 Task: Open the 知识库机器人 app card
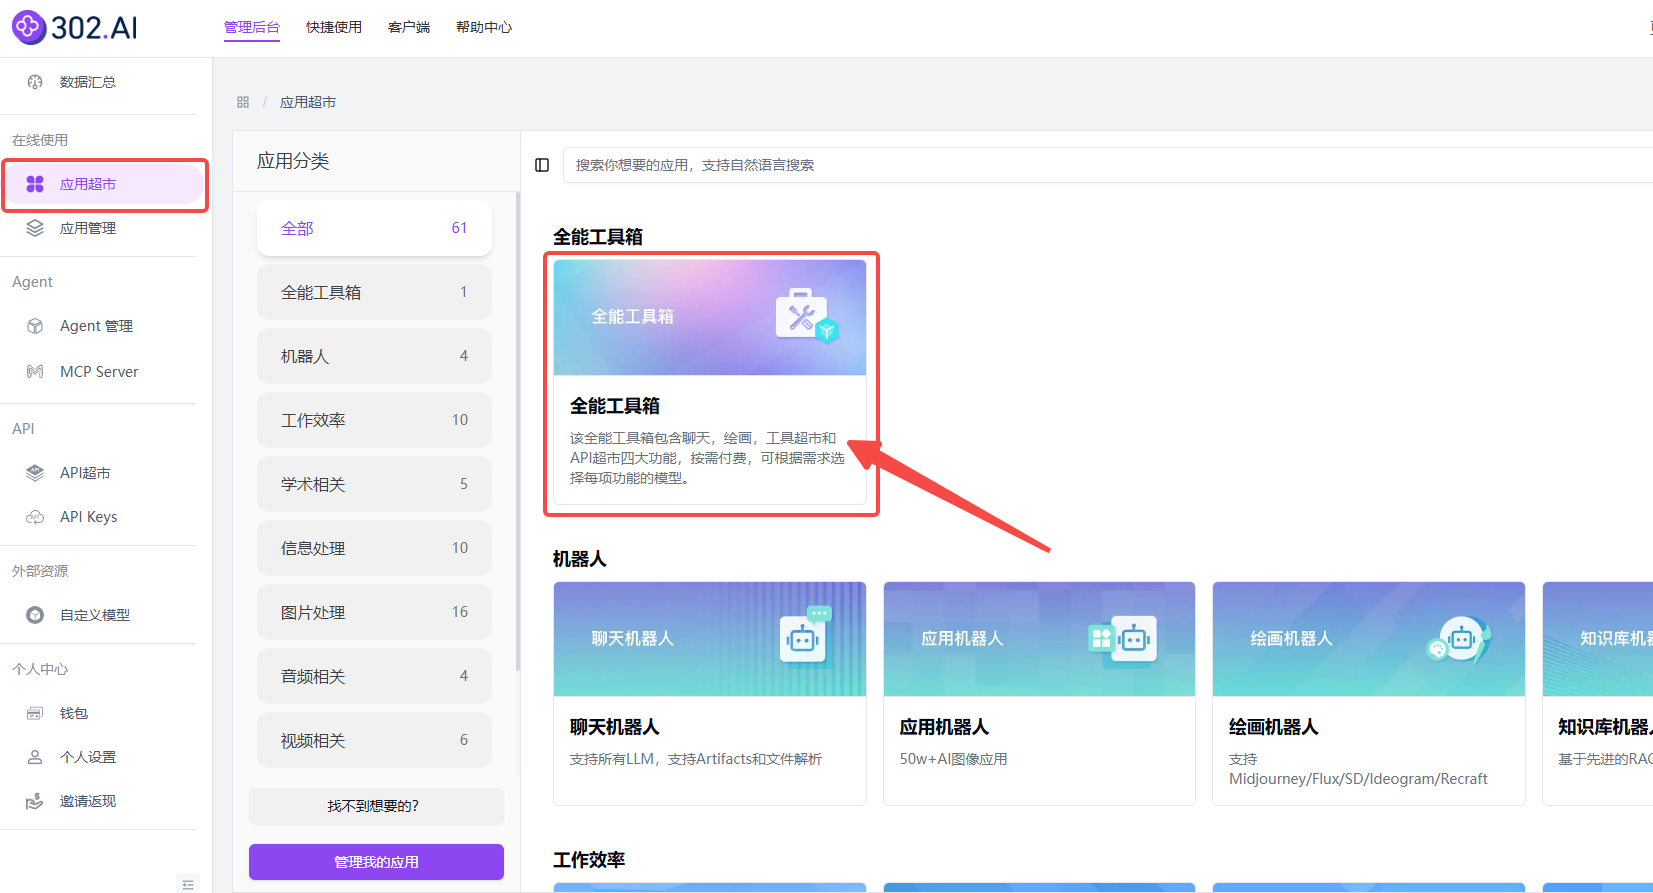click(1598, 693)
